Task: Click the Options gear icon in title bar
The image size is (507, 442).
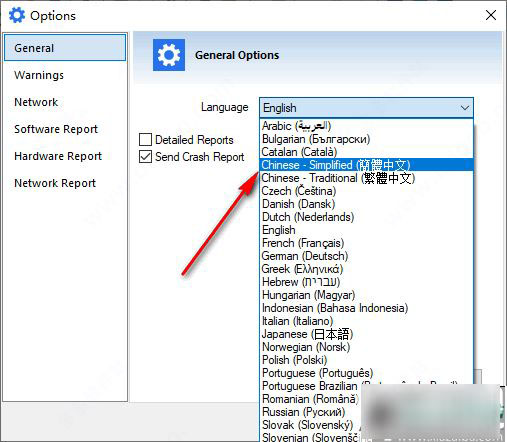Action: (x=17, y=15)
